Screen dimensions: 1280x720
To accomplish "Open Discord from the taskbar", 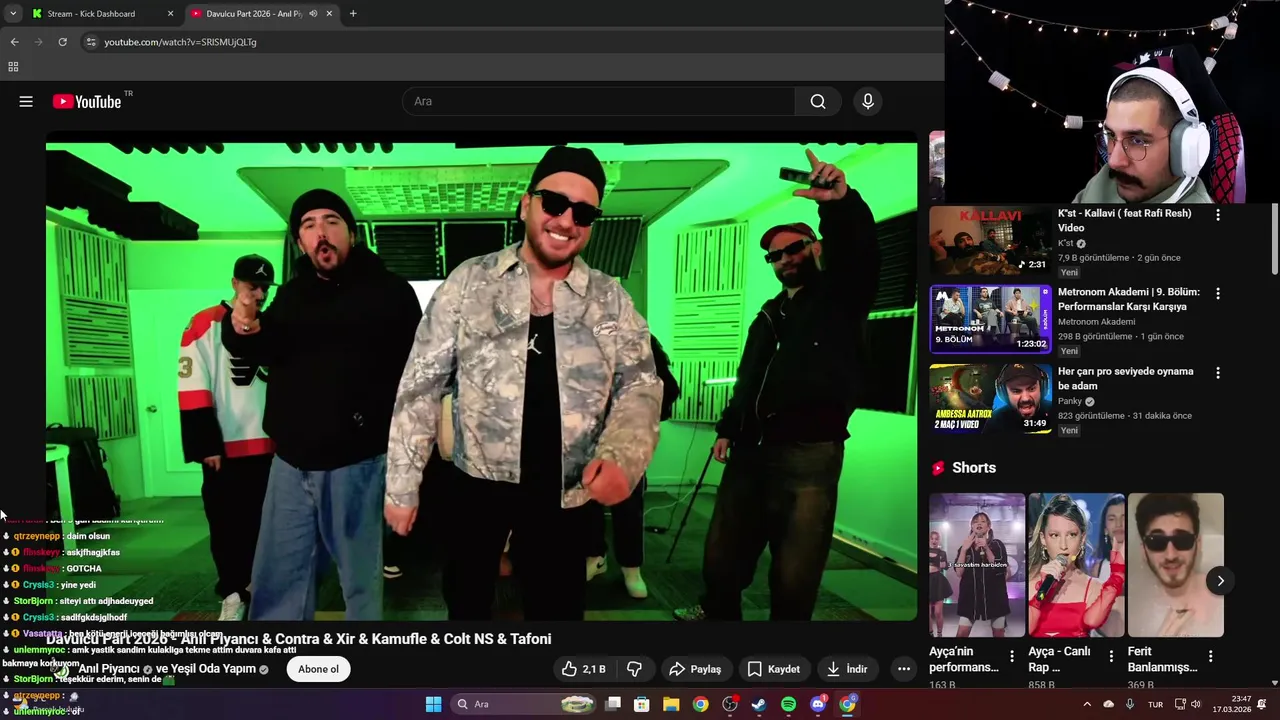I will [x=818, y=704].
